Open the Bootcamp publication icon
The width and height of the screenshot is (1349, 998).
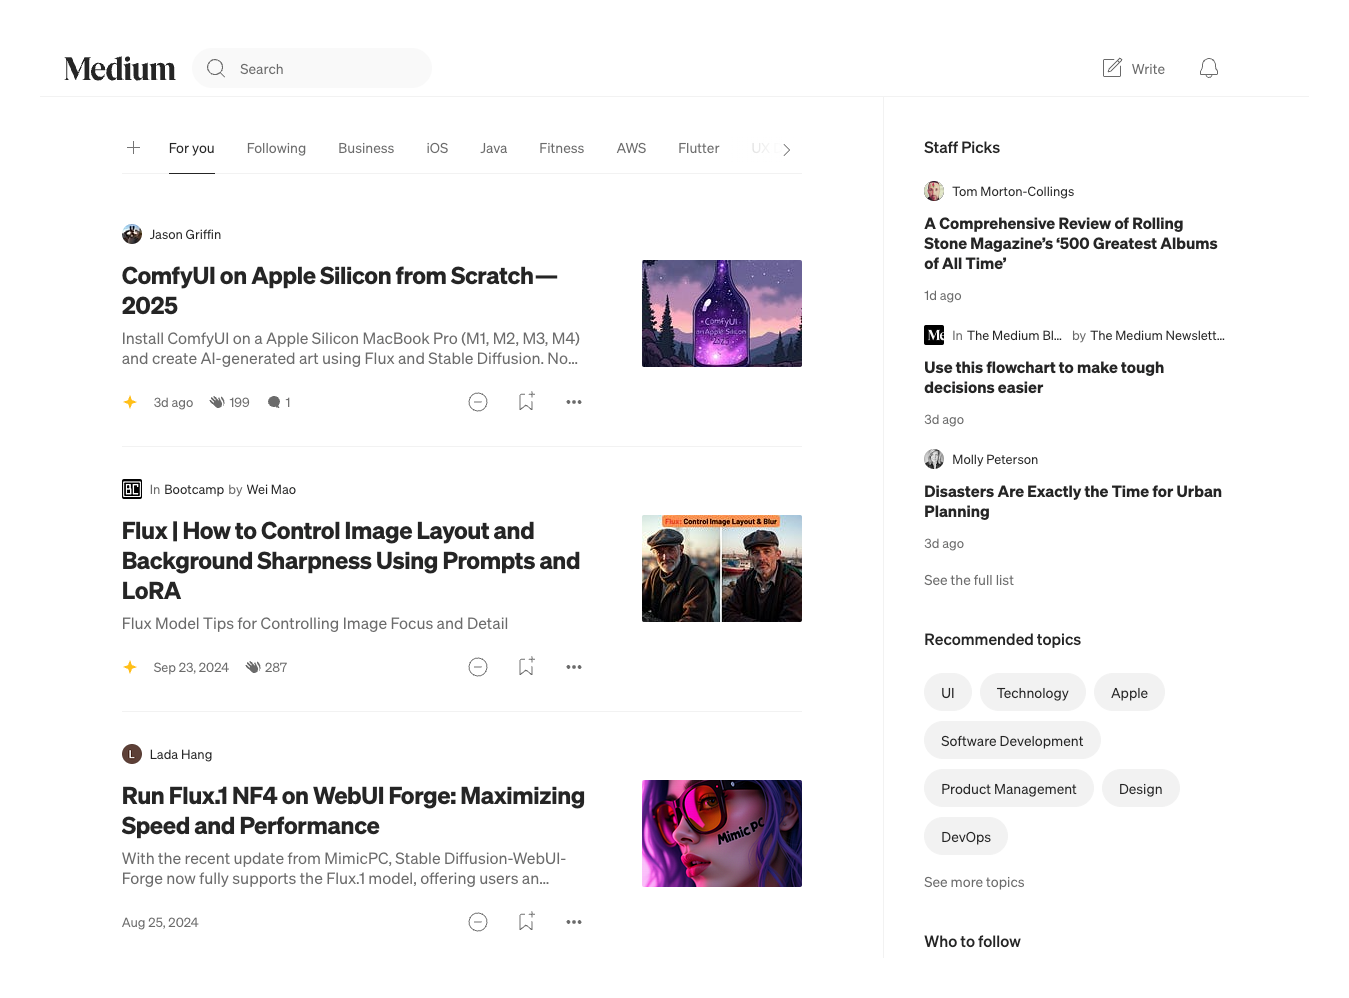pos(131,489)
